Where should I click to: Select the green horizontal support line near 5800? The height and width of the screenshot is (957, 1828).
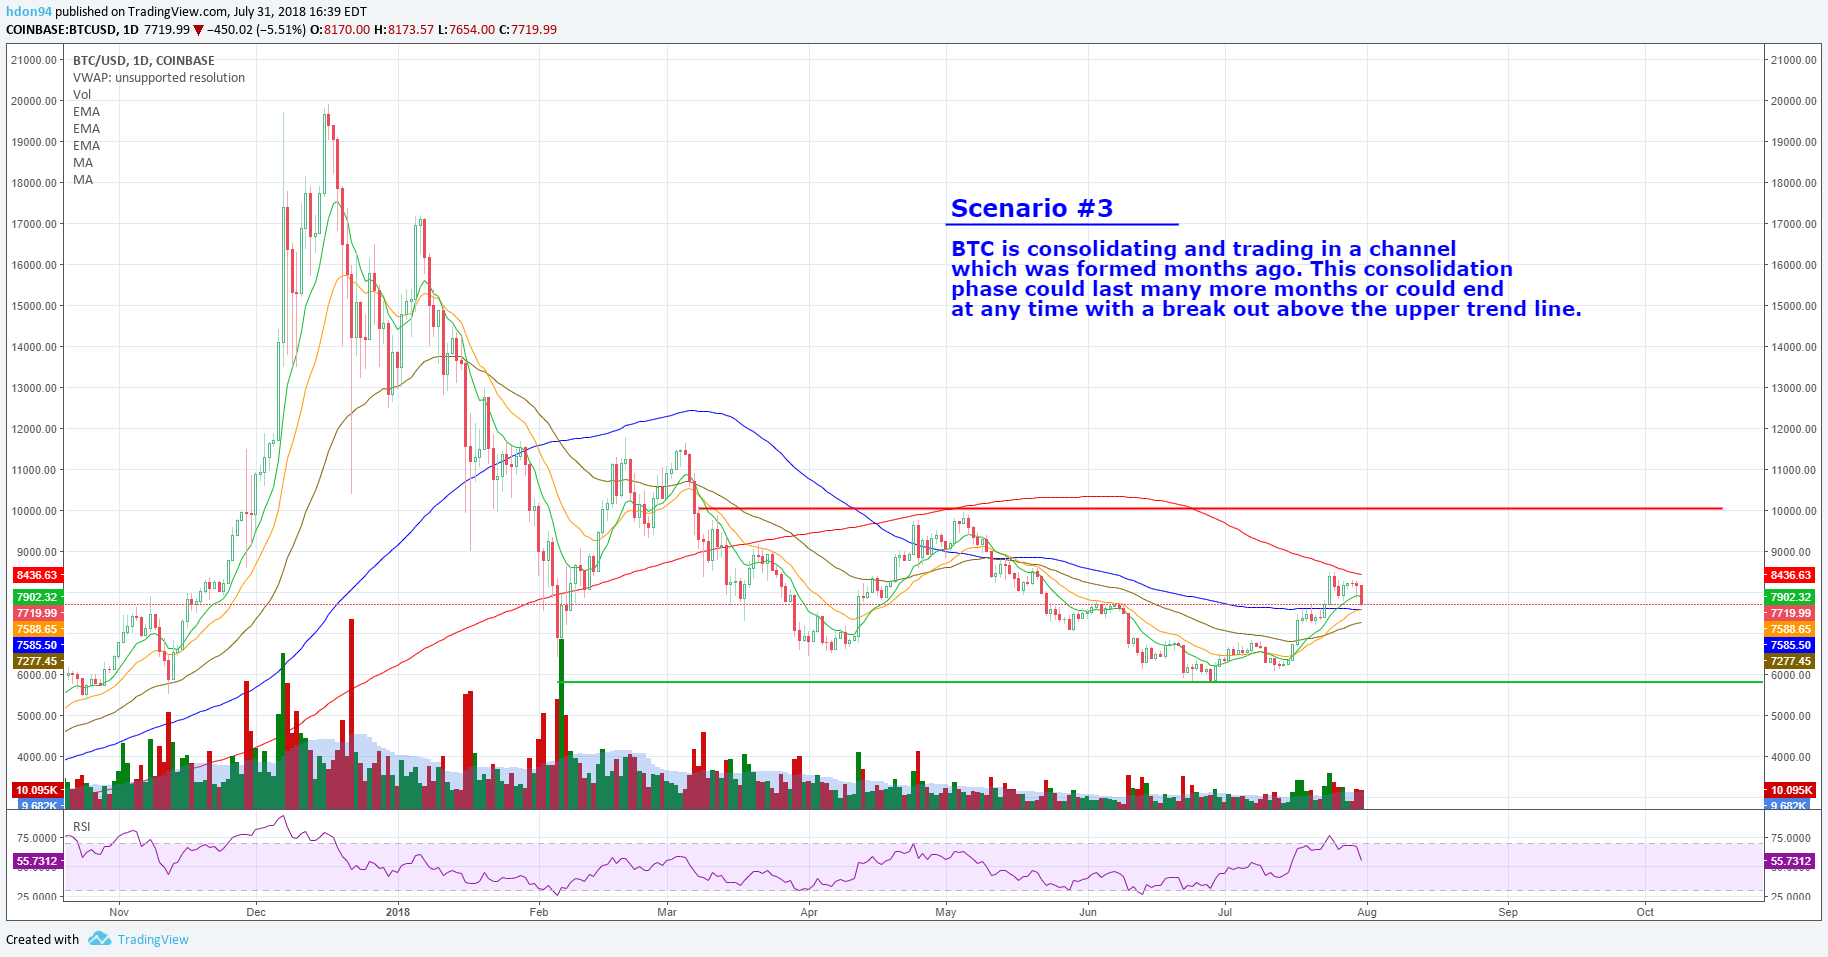pos(1161,682)
